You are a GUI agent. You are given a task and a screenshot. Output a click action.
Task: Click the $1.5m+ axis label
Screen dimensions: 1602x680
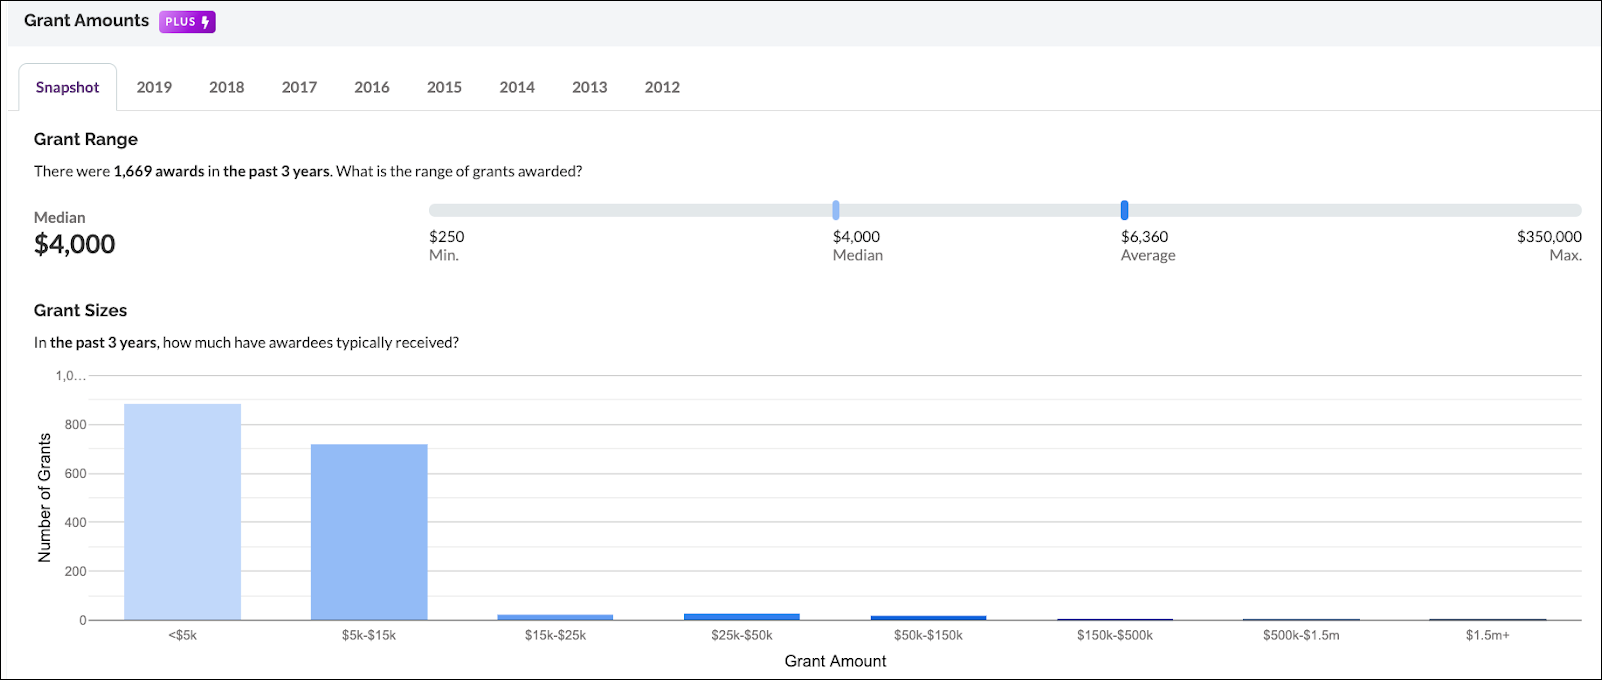pos(1488,635)
